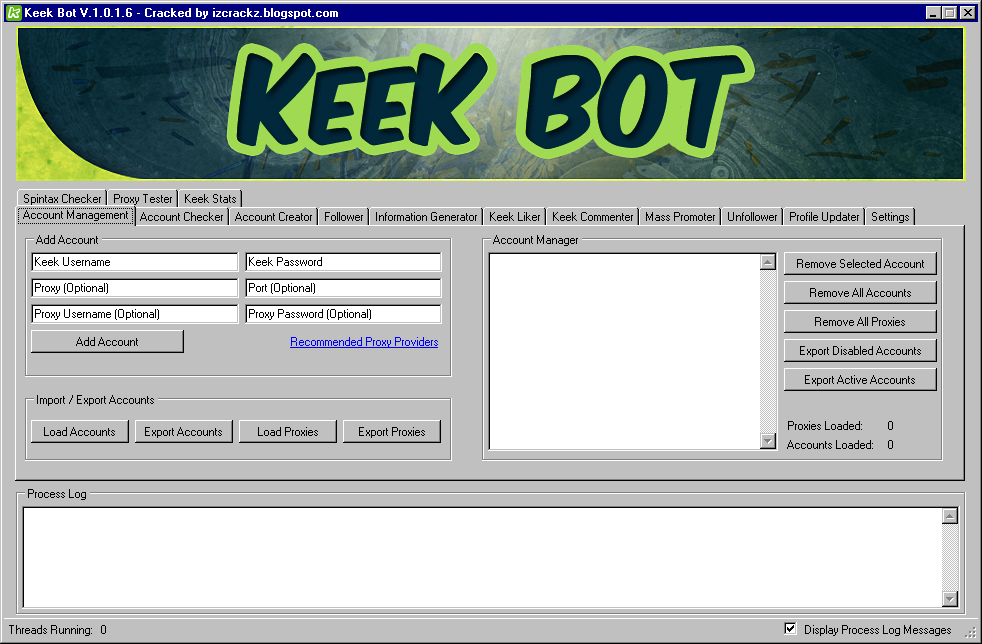Click Process Log scroll down arrow
Viewport: 982px width, 644px height.
tap(950, 599)
